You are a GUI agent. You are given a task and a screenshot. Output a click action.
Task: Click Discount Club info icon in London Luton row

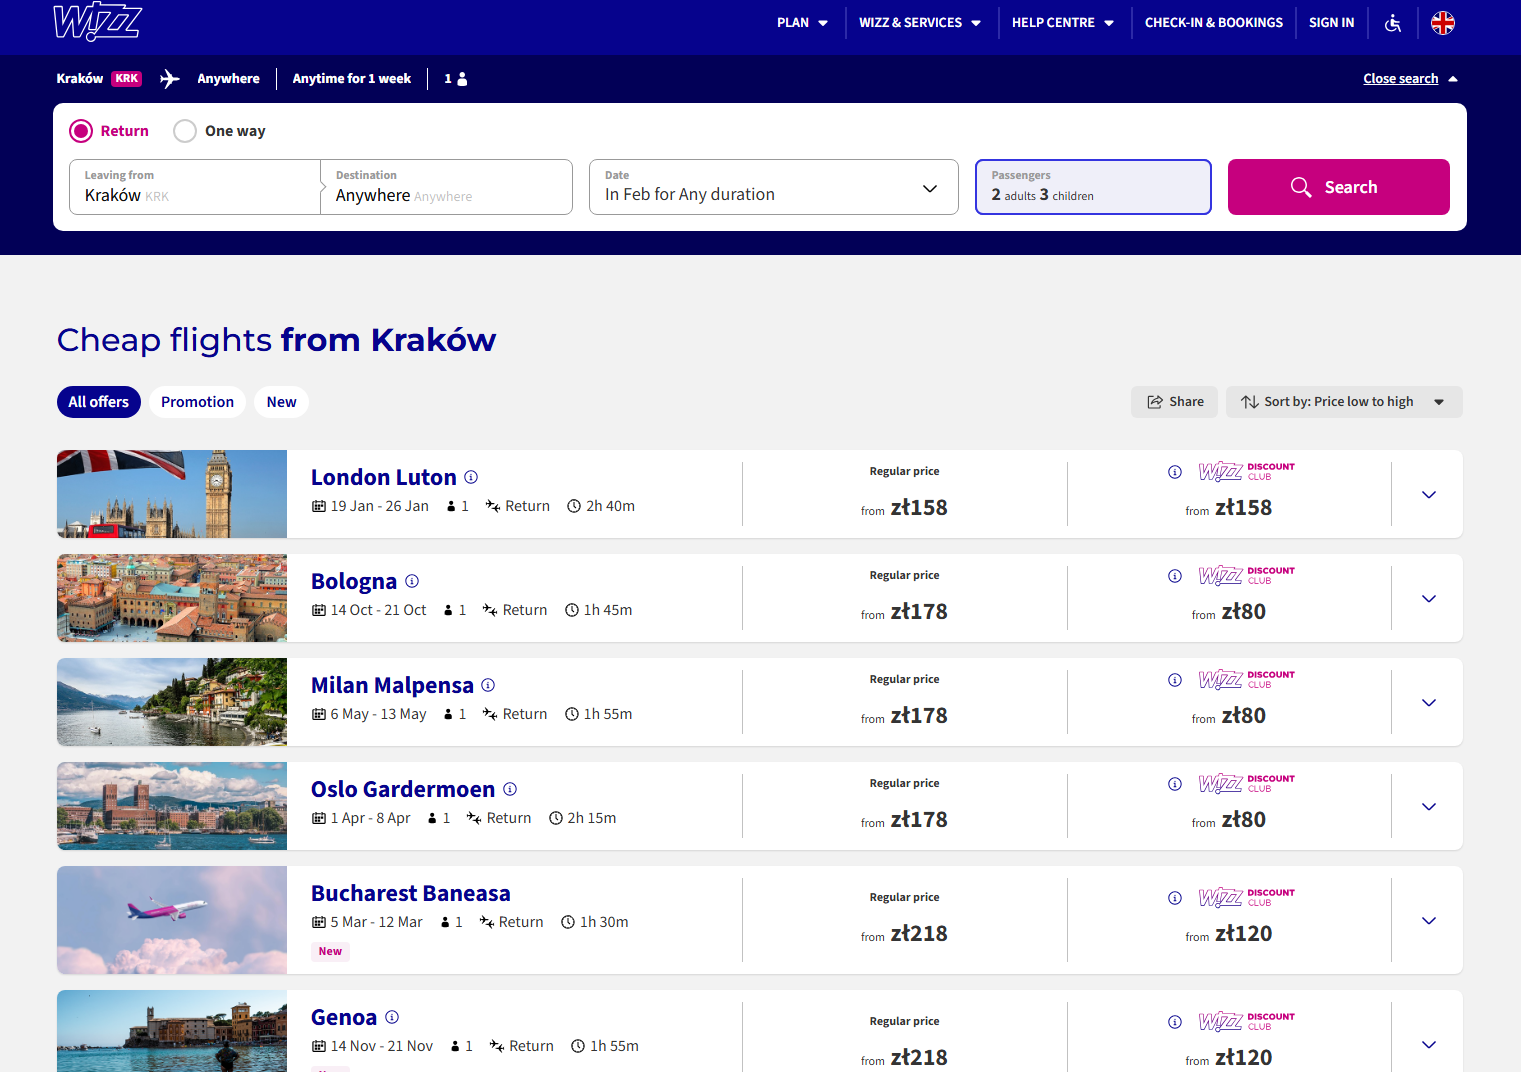[x=1175, y=472]
